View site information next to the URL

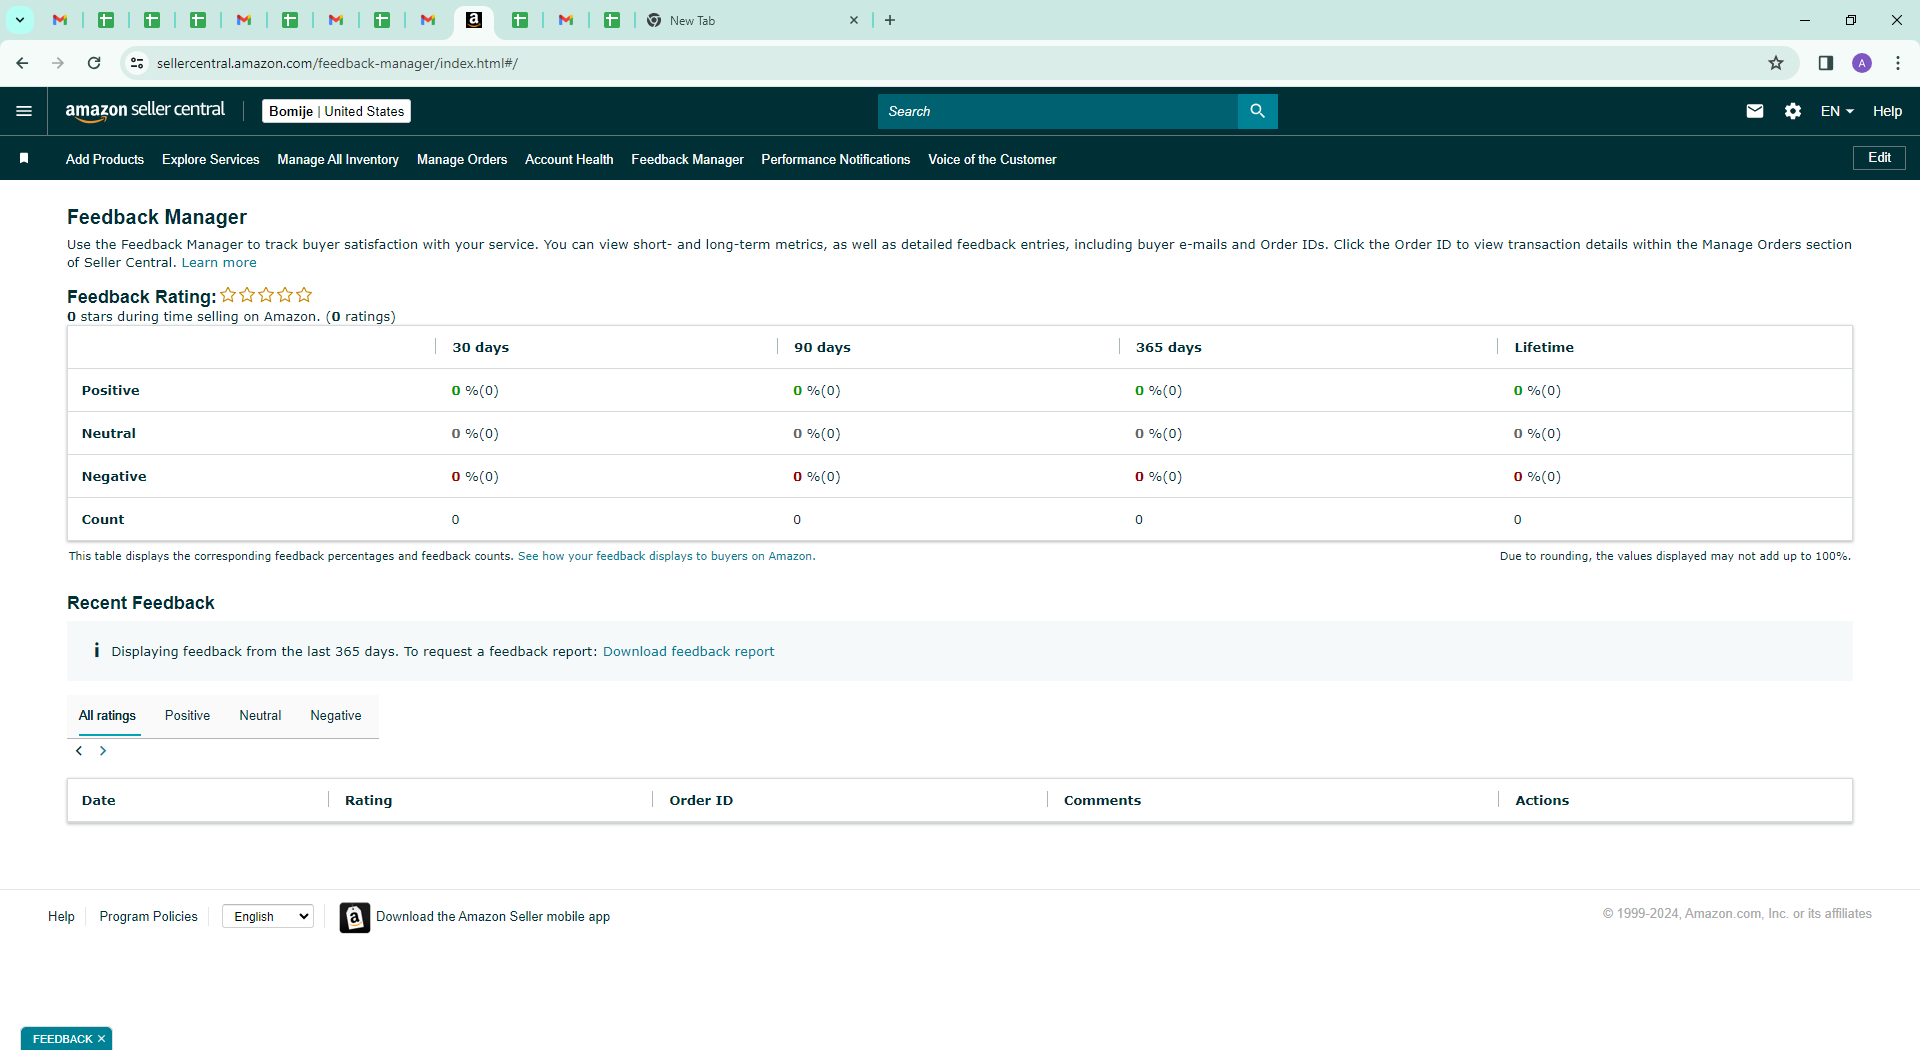tap(137, 63)
